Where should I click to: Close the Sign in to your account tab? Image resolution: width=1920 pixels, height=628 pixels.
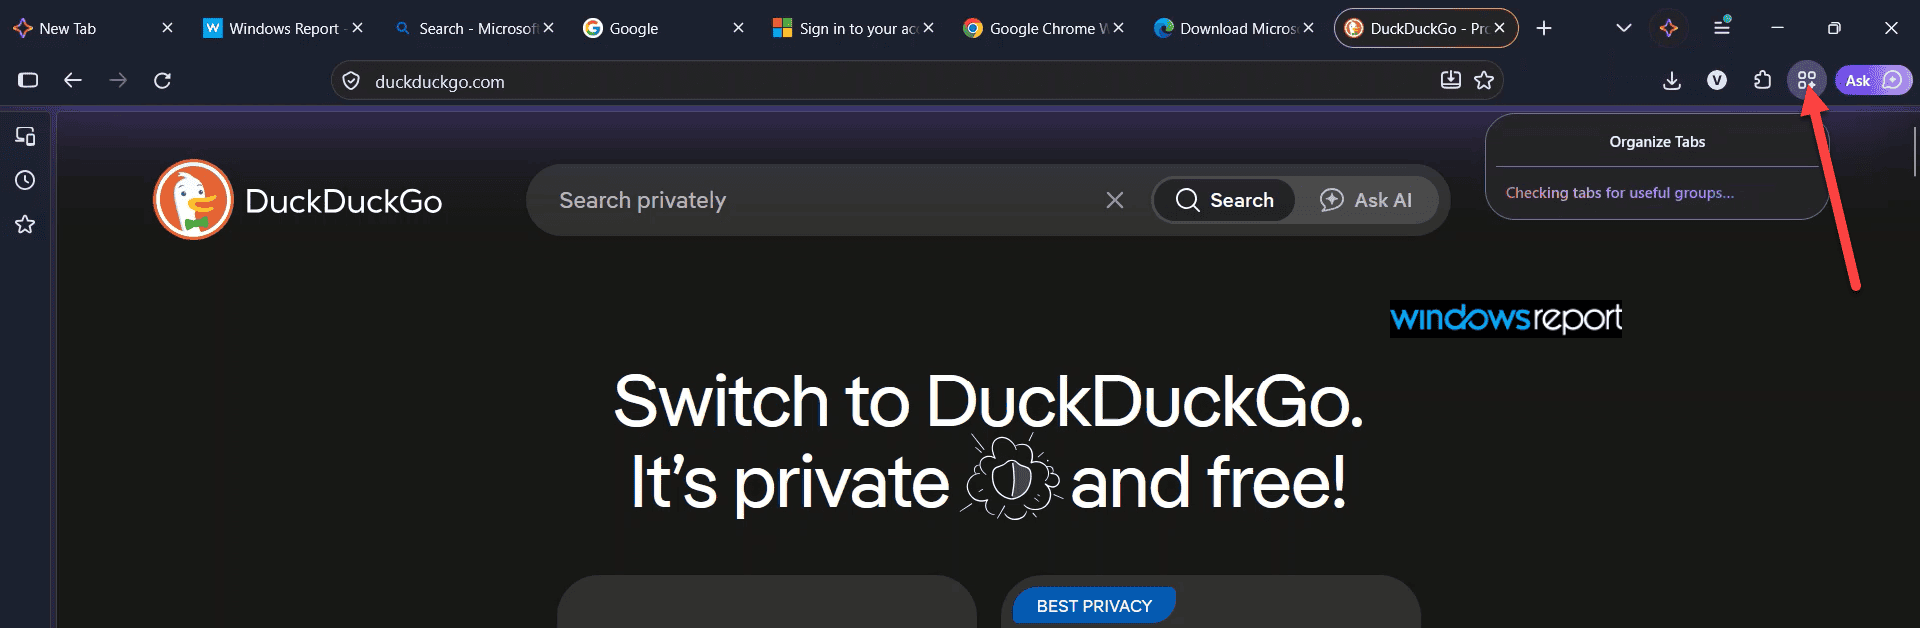(x=928, y=28)
